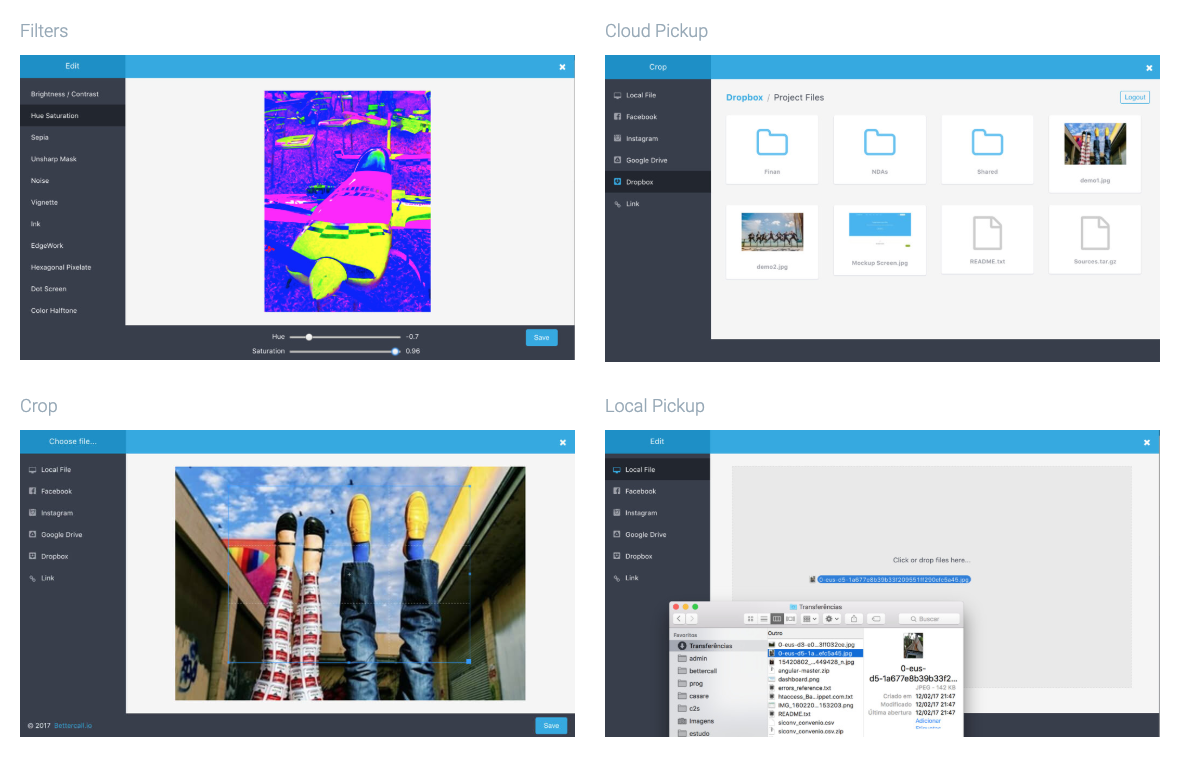
Task: Open the NDAs folder
Action: click(x=880, y=150)
